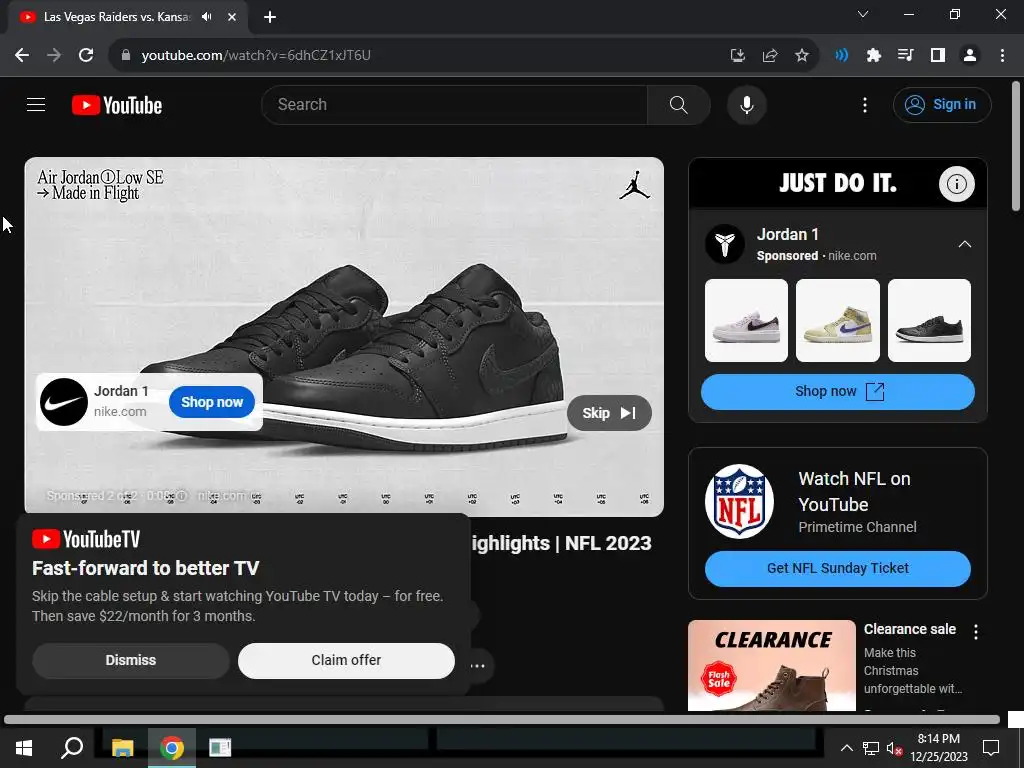Go to YouTube home via logo

point(117,105)
